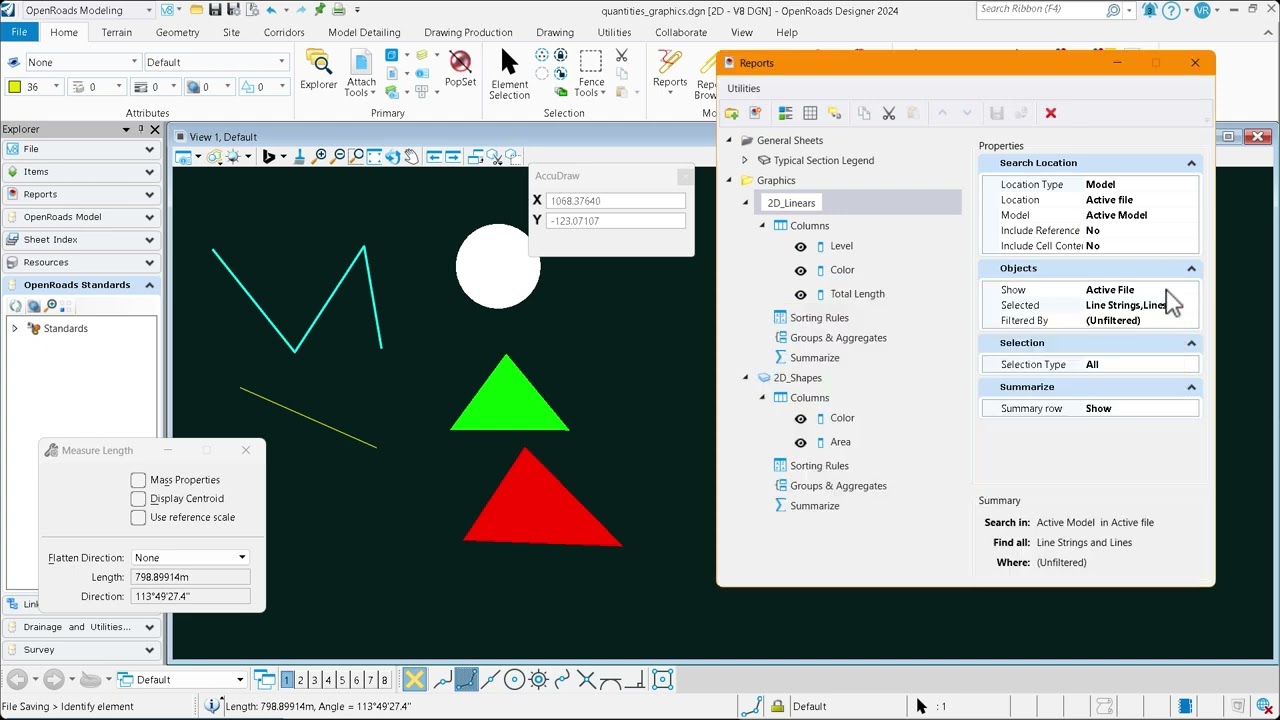Switch to the Terrain ribbon tab
Viewport: 1280px width, 720px height.
click(x=116, y=32)
